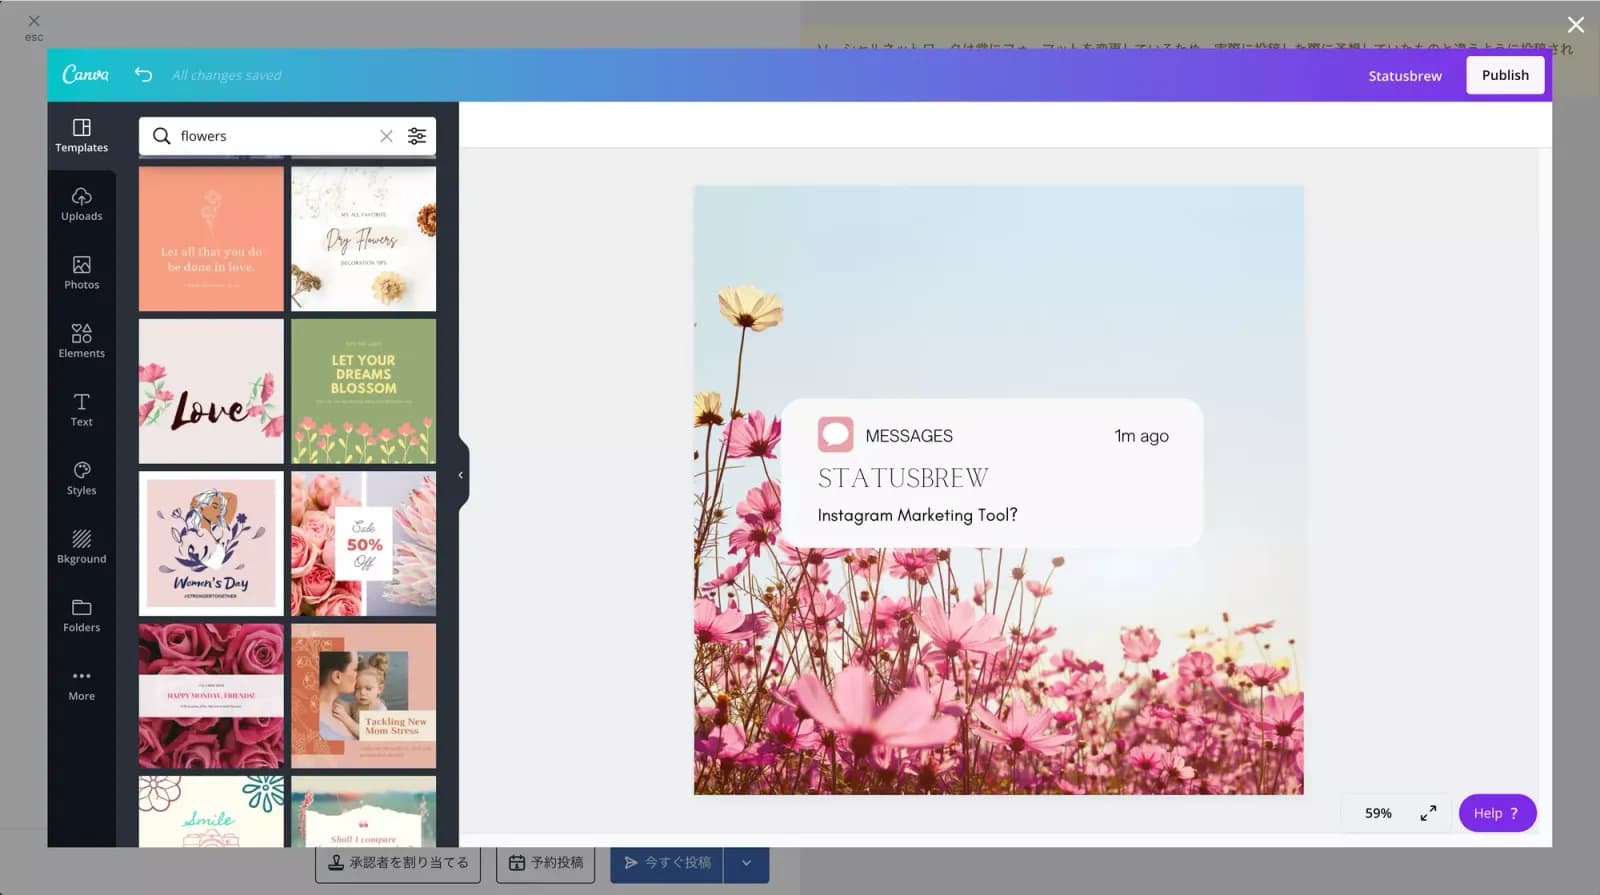Click the Publish button
This screenshot has width=1600, height=895.
pos(1504,75)
